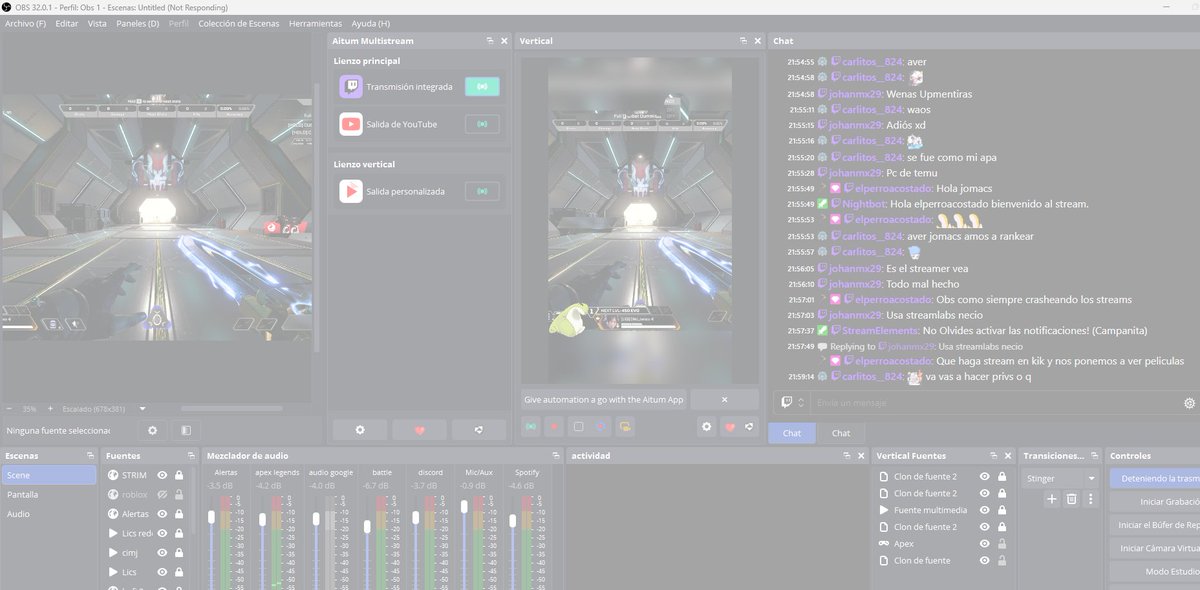Open the Archivo menu
Image resolution: width=1200 pixels, height=590 pixels.
tap(25, 23)
